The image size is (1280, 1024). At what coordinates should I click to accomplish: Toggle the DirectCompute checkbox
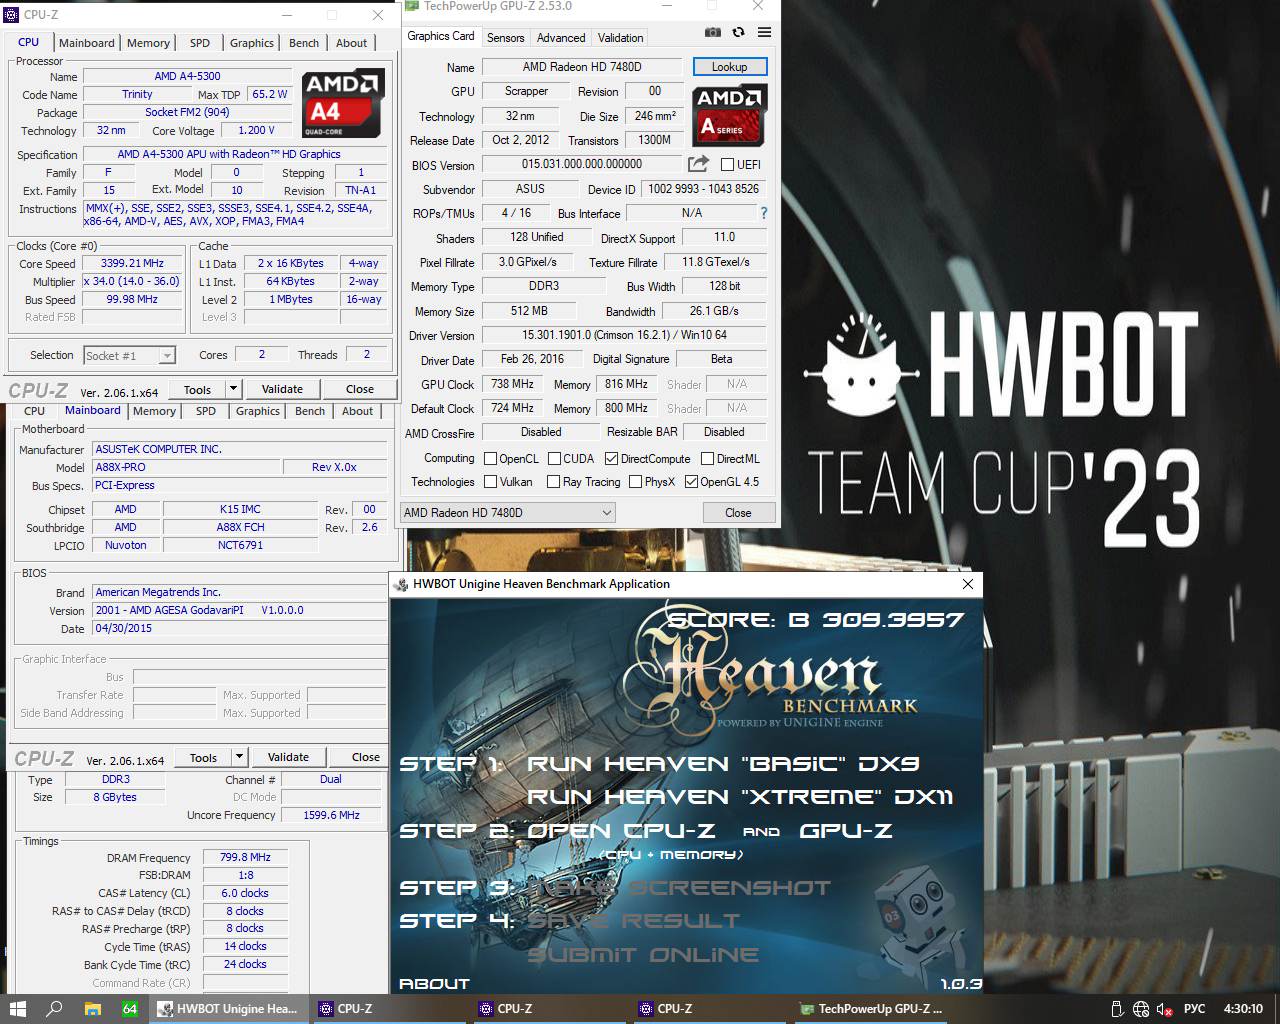pos(611,459)
